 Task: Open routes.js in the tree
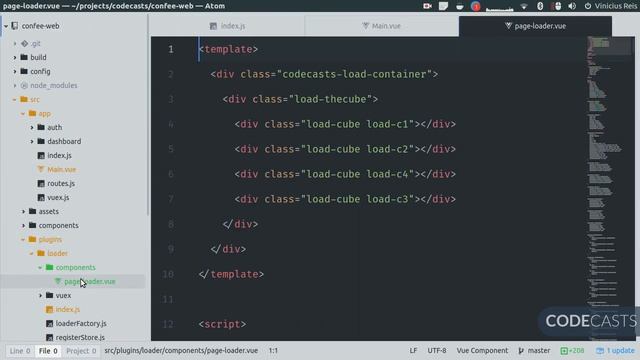click(x=61, y=183)
